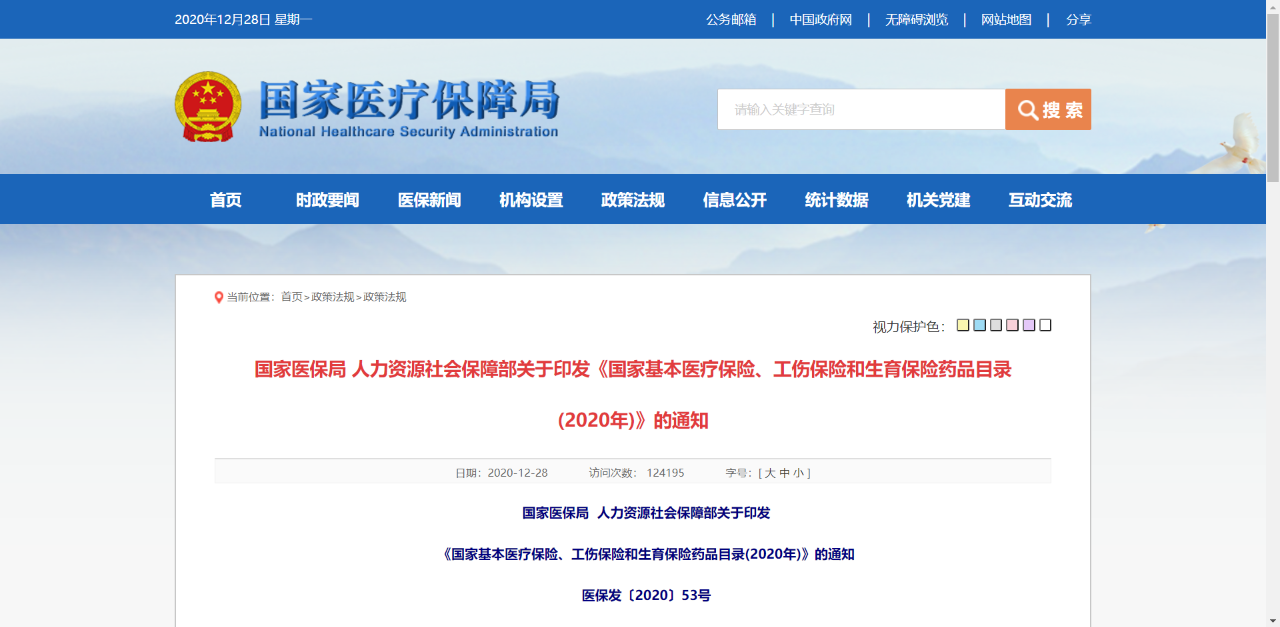Set font size to 中 (medium)

click(x=785, y=473)
